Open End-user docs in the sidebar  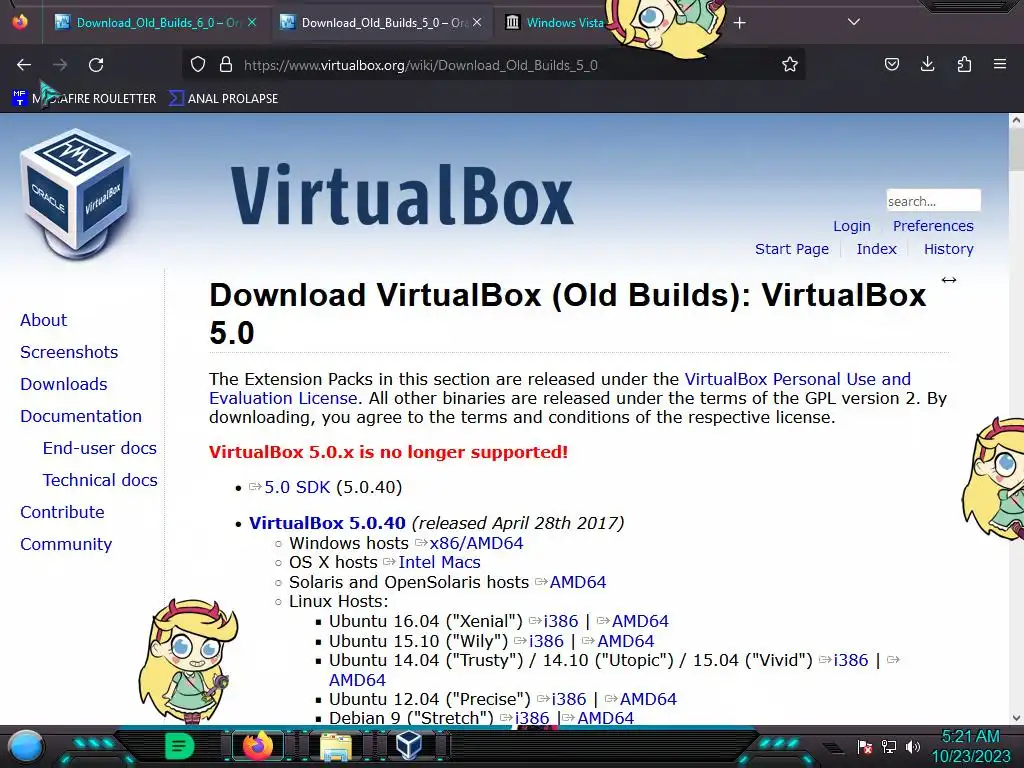pos(99,448)
